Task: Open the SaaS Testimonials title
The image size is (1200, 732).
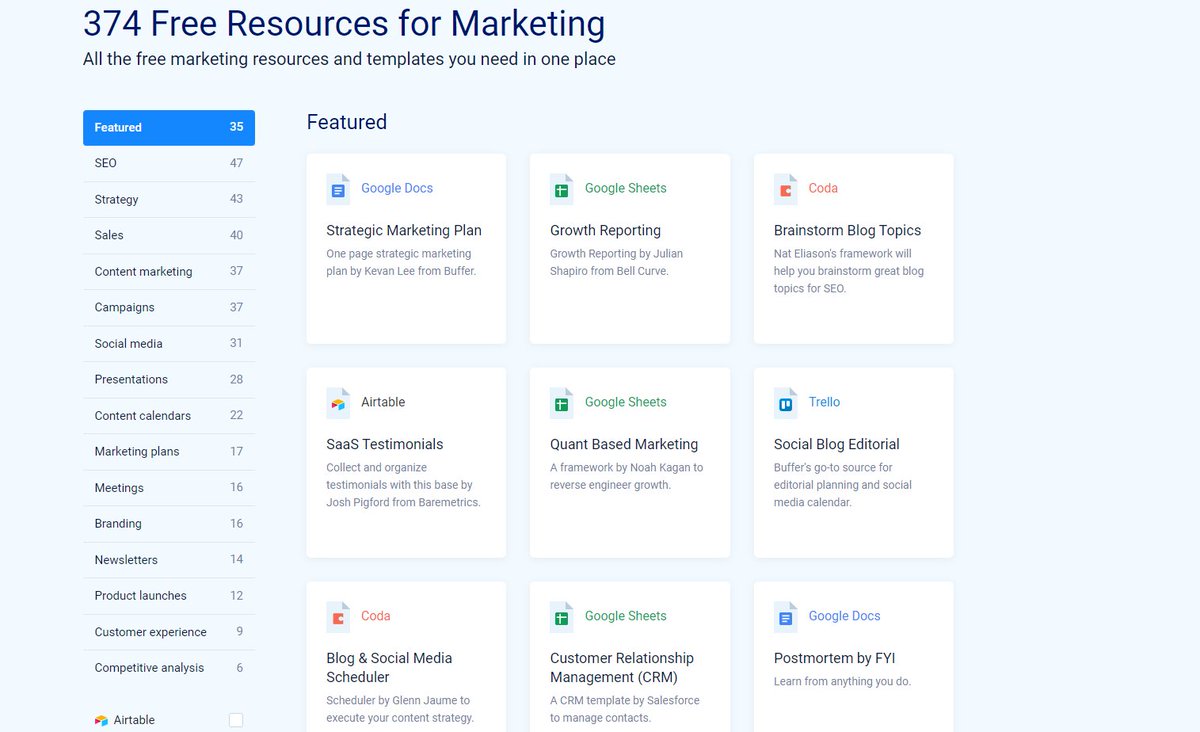Action: click(x=385, y=444)
